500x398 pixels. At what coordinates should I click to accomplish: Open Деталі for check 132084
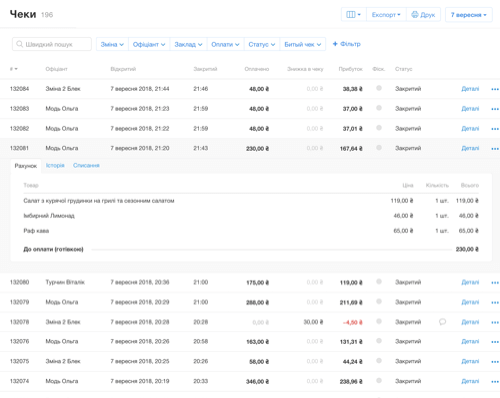pyautogui.click(x=470, y=89)
